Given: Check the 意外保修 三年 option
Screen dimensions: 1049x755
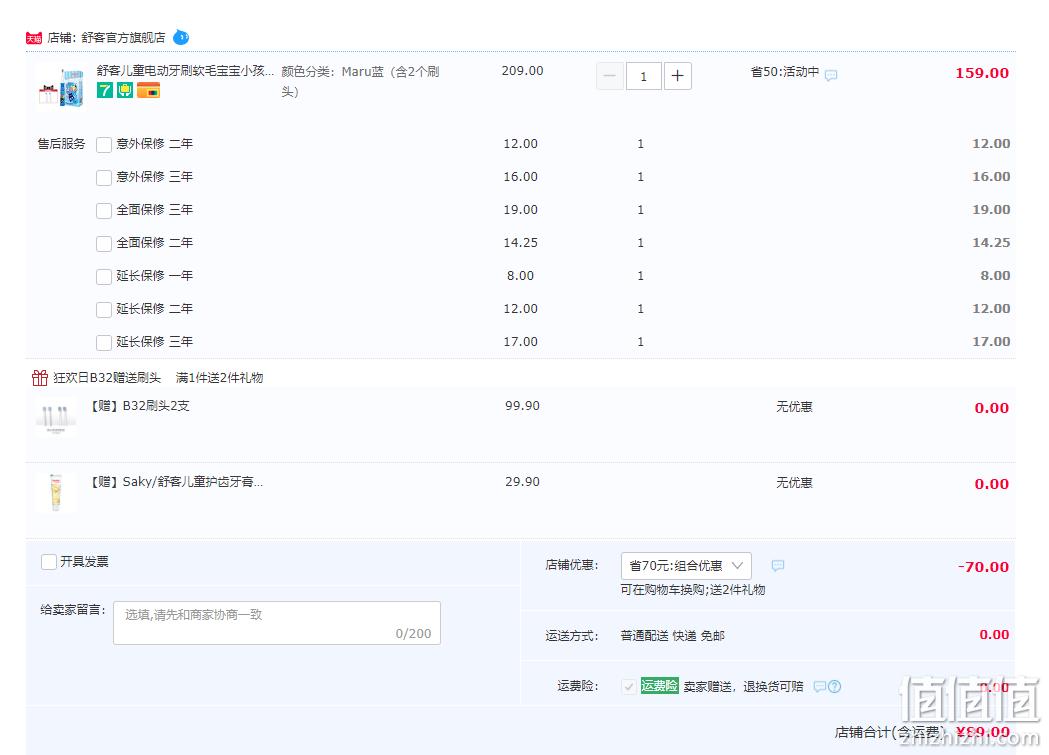Looking at the screenshot, I should click(104, 177).
